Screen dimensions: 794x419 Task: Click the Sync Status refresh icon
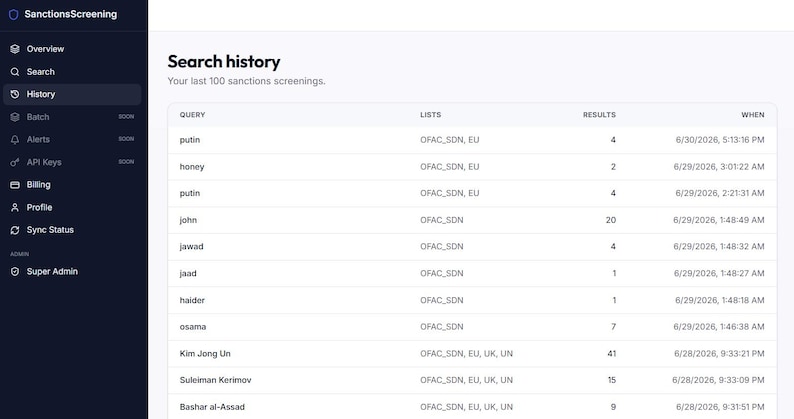[x=15, y=230]
